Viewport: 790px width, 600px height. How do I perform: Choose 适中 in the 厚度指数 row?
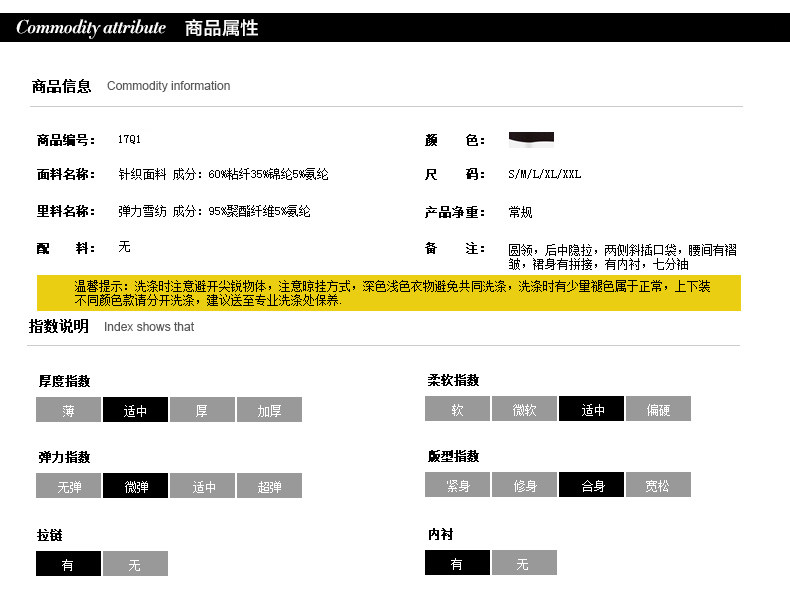point(135,410)
